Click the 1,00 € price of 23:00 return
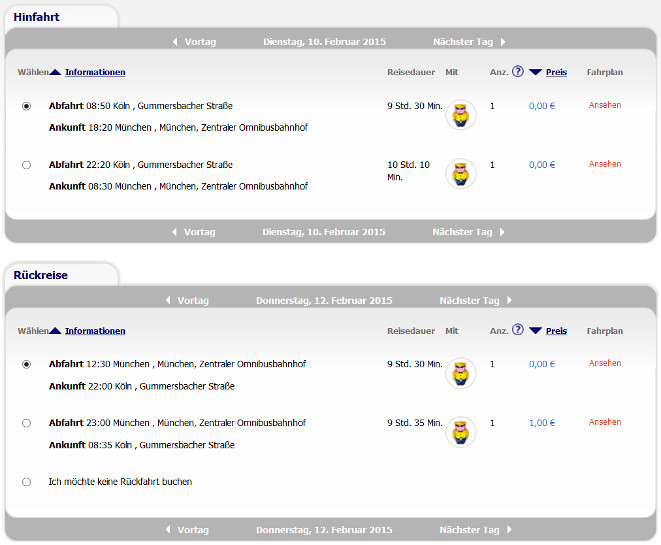The width and height of the screenshot is (661, 545). pos(541,423)
